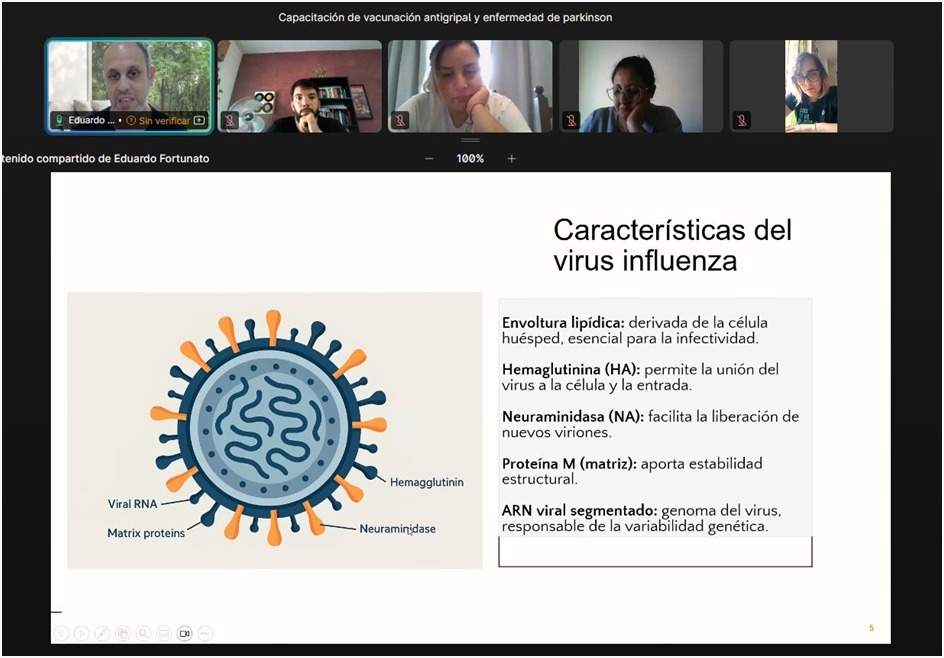Open more options ellipsis on slide toolbar
Image resolution: width=944 pixels, height=658 pixels.
click(x=205, y=633)
